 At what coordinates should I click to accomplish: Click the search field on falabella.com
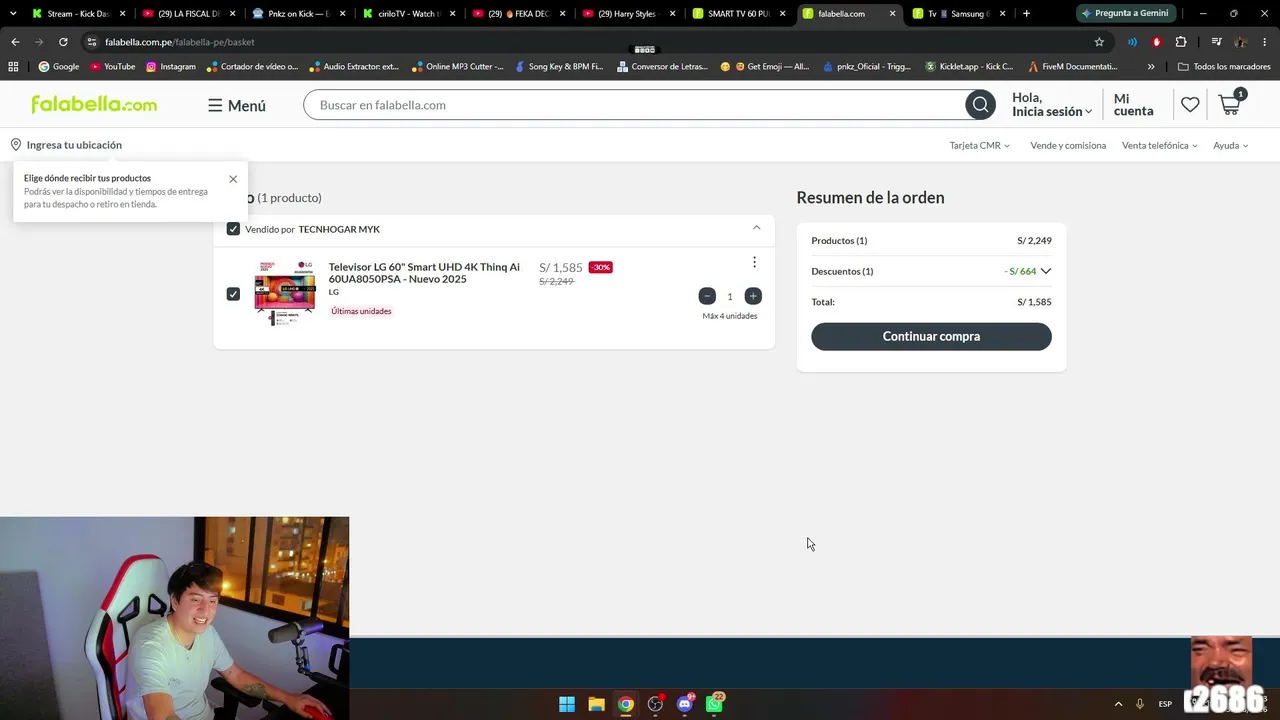[x=634, y=105]
